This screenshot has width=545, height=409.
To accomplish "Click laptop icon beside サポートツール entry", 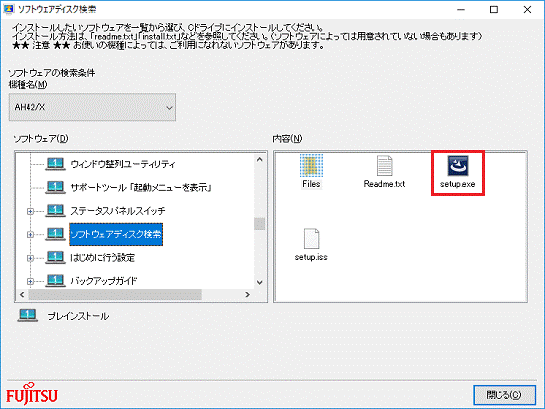I will coord(55,187).
